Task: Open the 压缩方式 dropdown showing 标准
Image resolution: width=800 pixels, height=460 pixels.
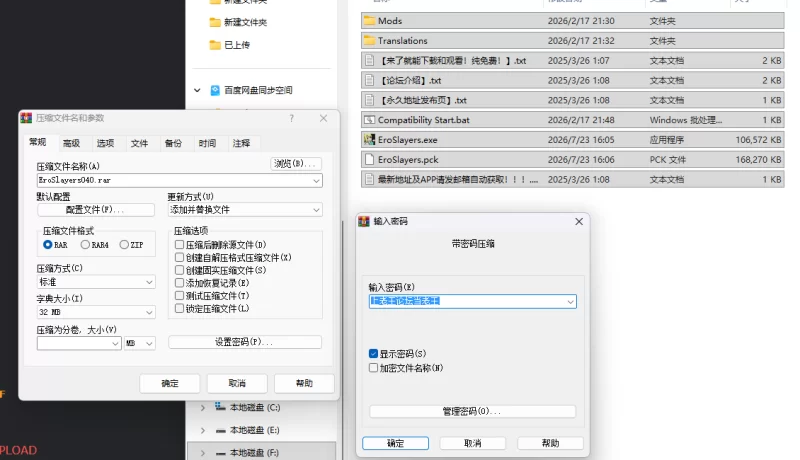Action: 96,282
